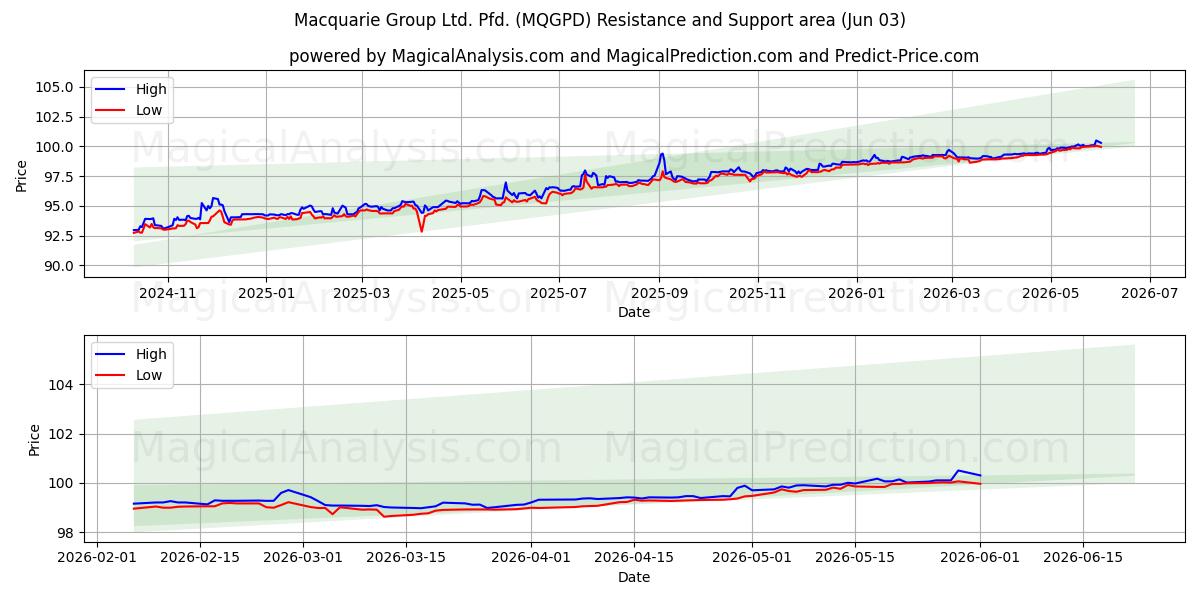The image size is (1200, 600).
Task: Click the 90.0 price tick label
Action: [56, 266]
